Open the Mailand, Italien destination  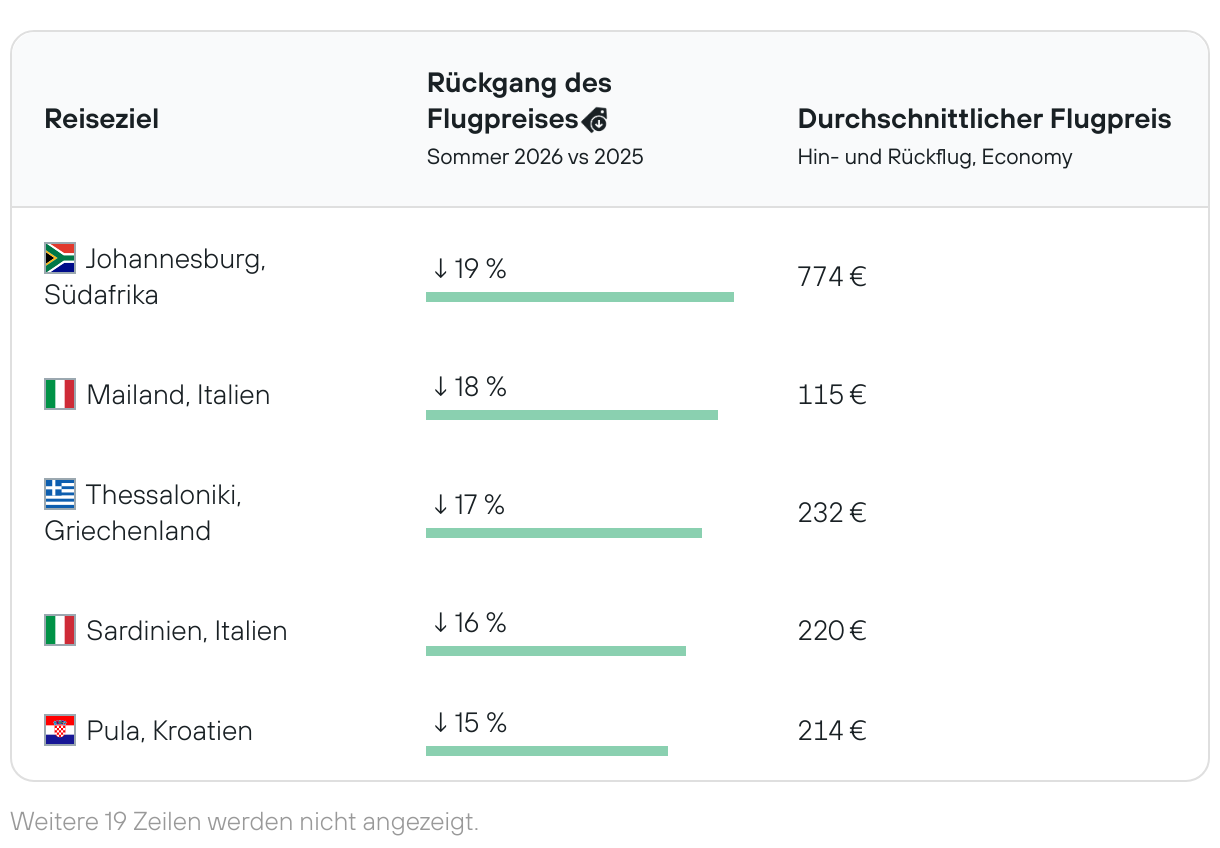click(x=178, y=395)
